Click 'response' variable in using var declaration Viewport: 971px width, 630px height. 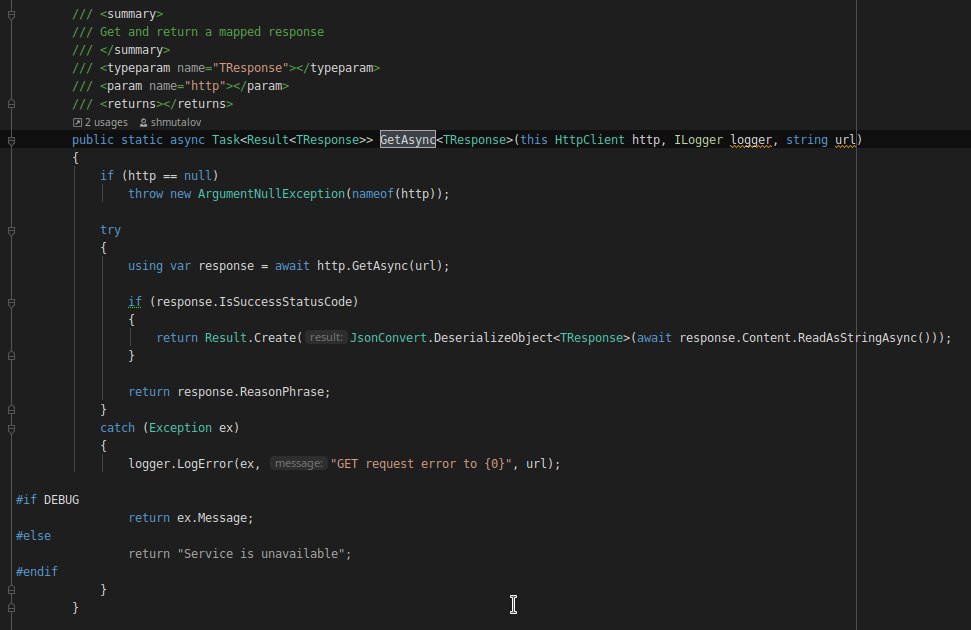point(226,266)
